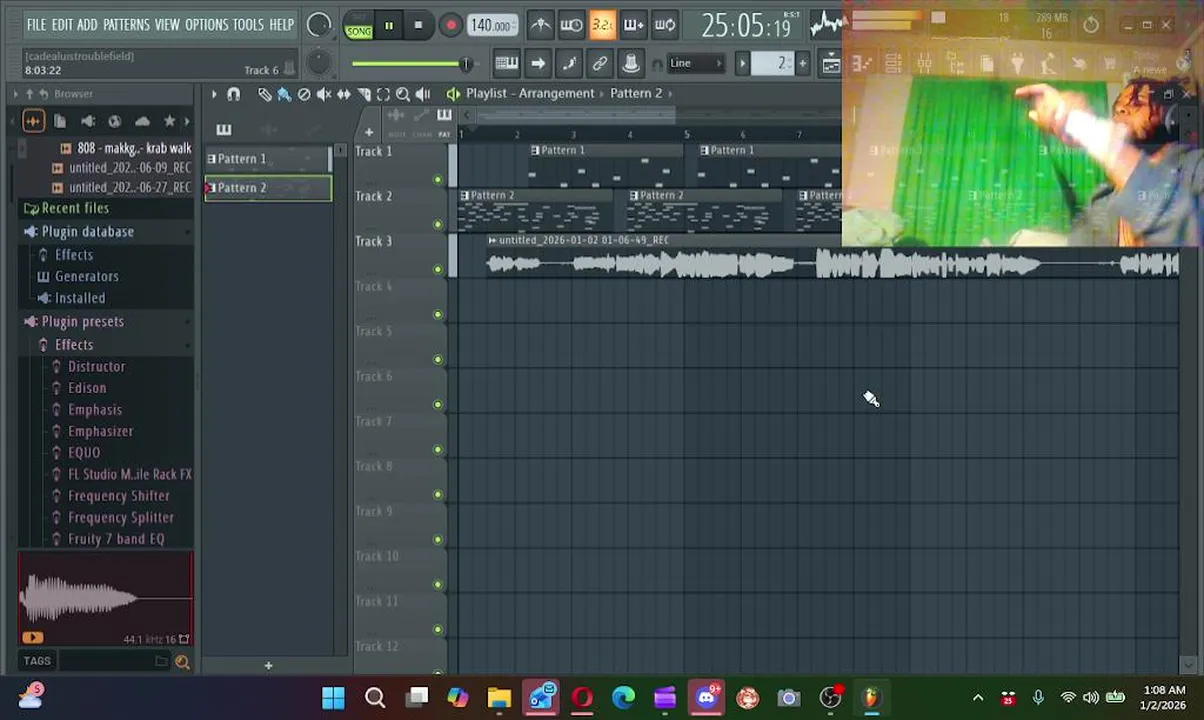Arm the record button
Image resolution: width=1204 pixels, height=720 pixels.
coord(450,25)
